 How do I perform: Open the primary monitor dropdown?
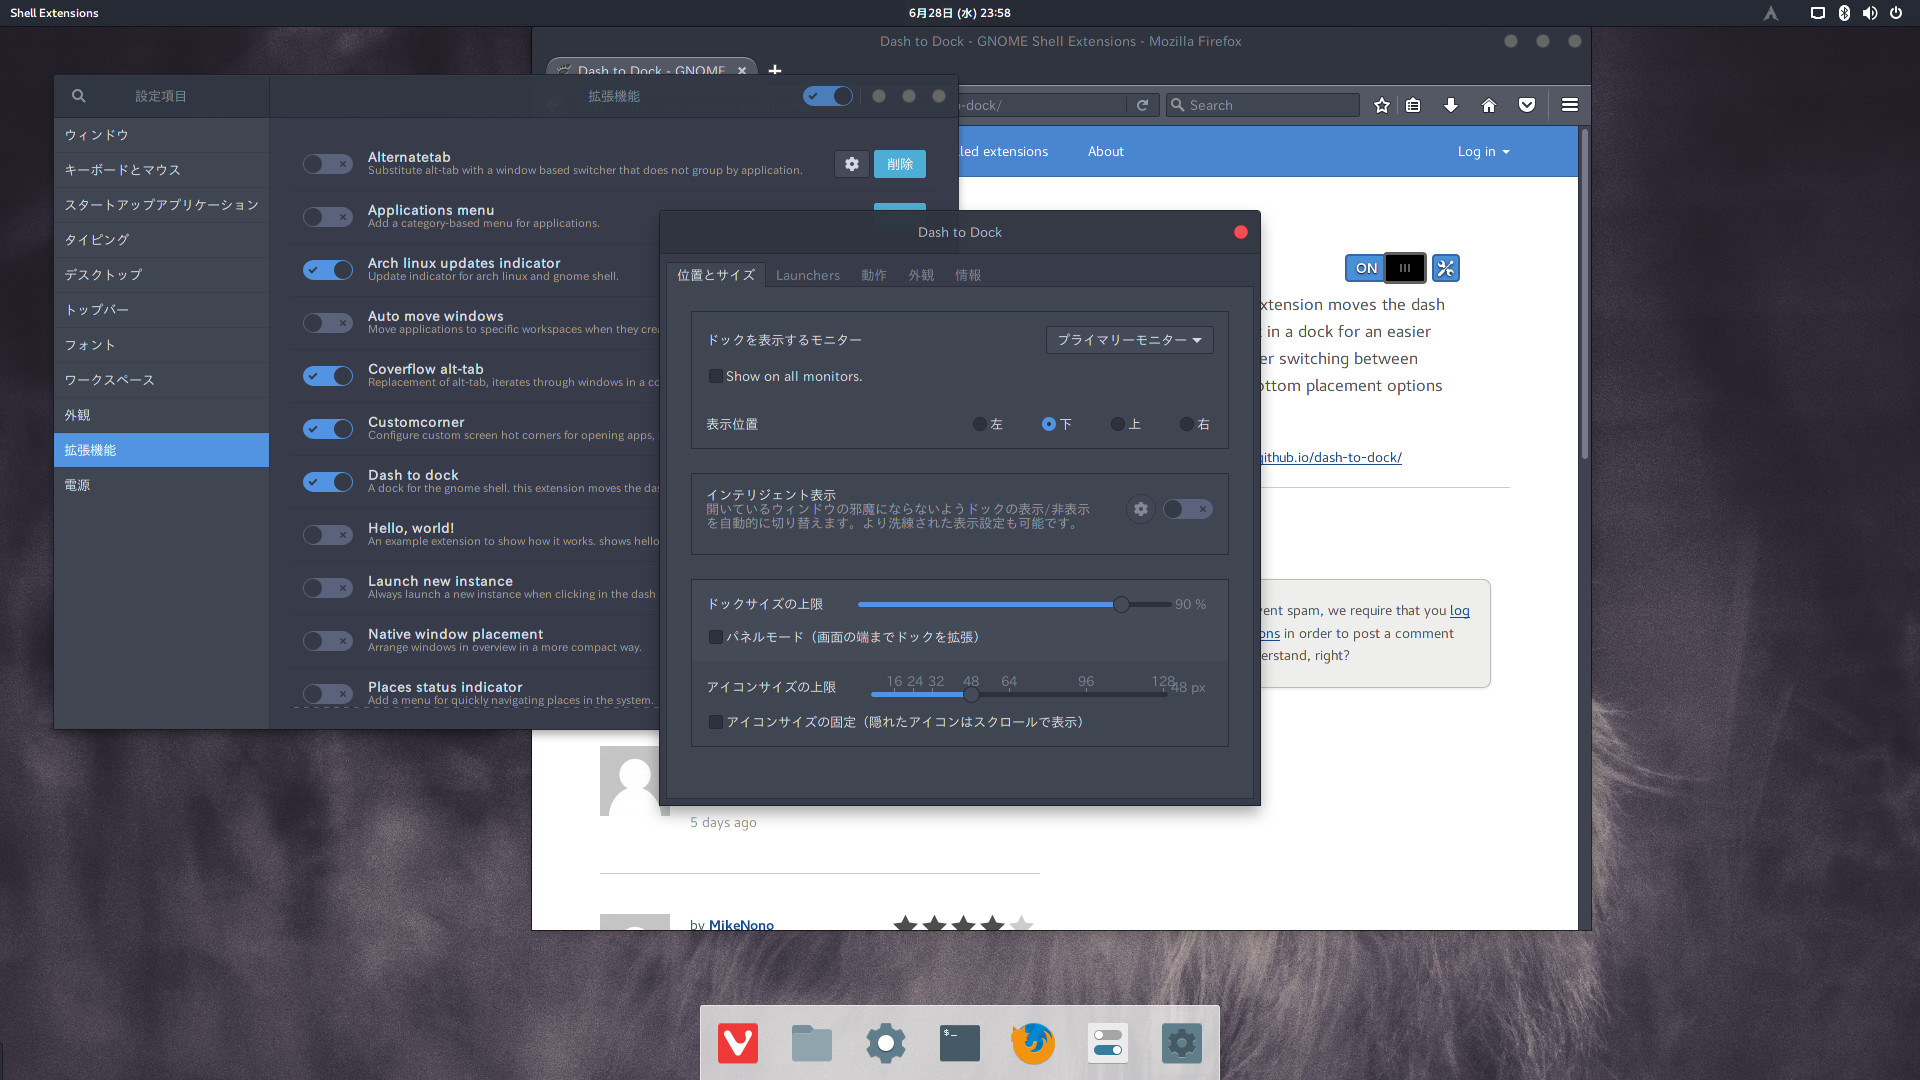[x=1130, y=340]
